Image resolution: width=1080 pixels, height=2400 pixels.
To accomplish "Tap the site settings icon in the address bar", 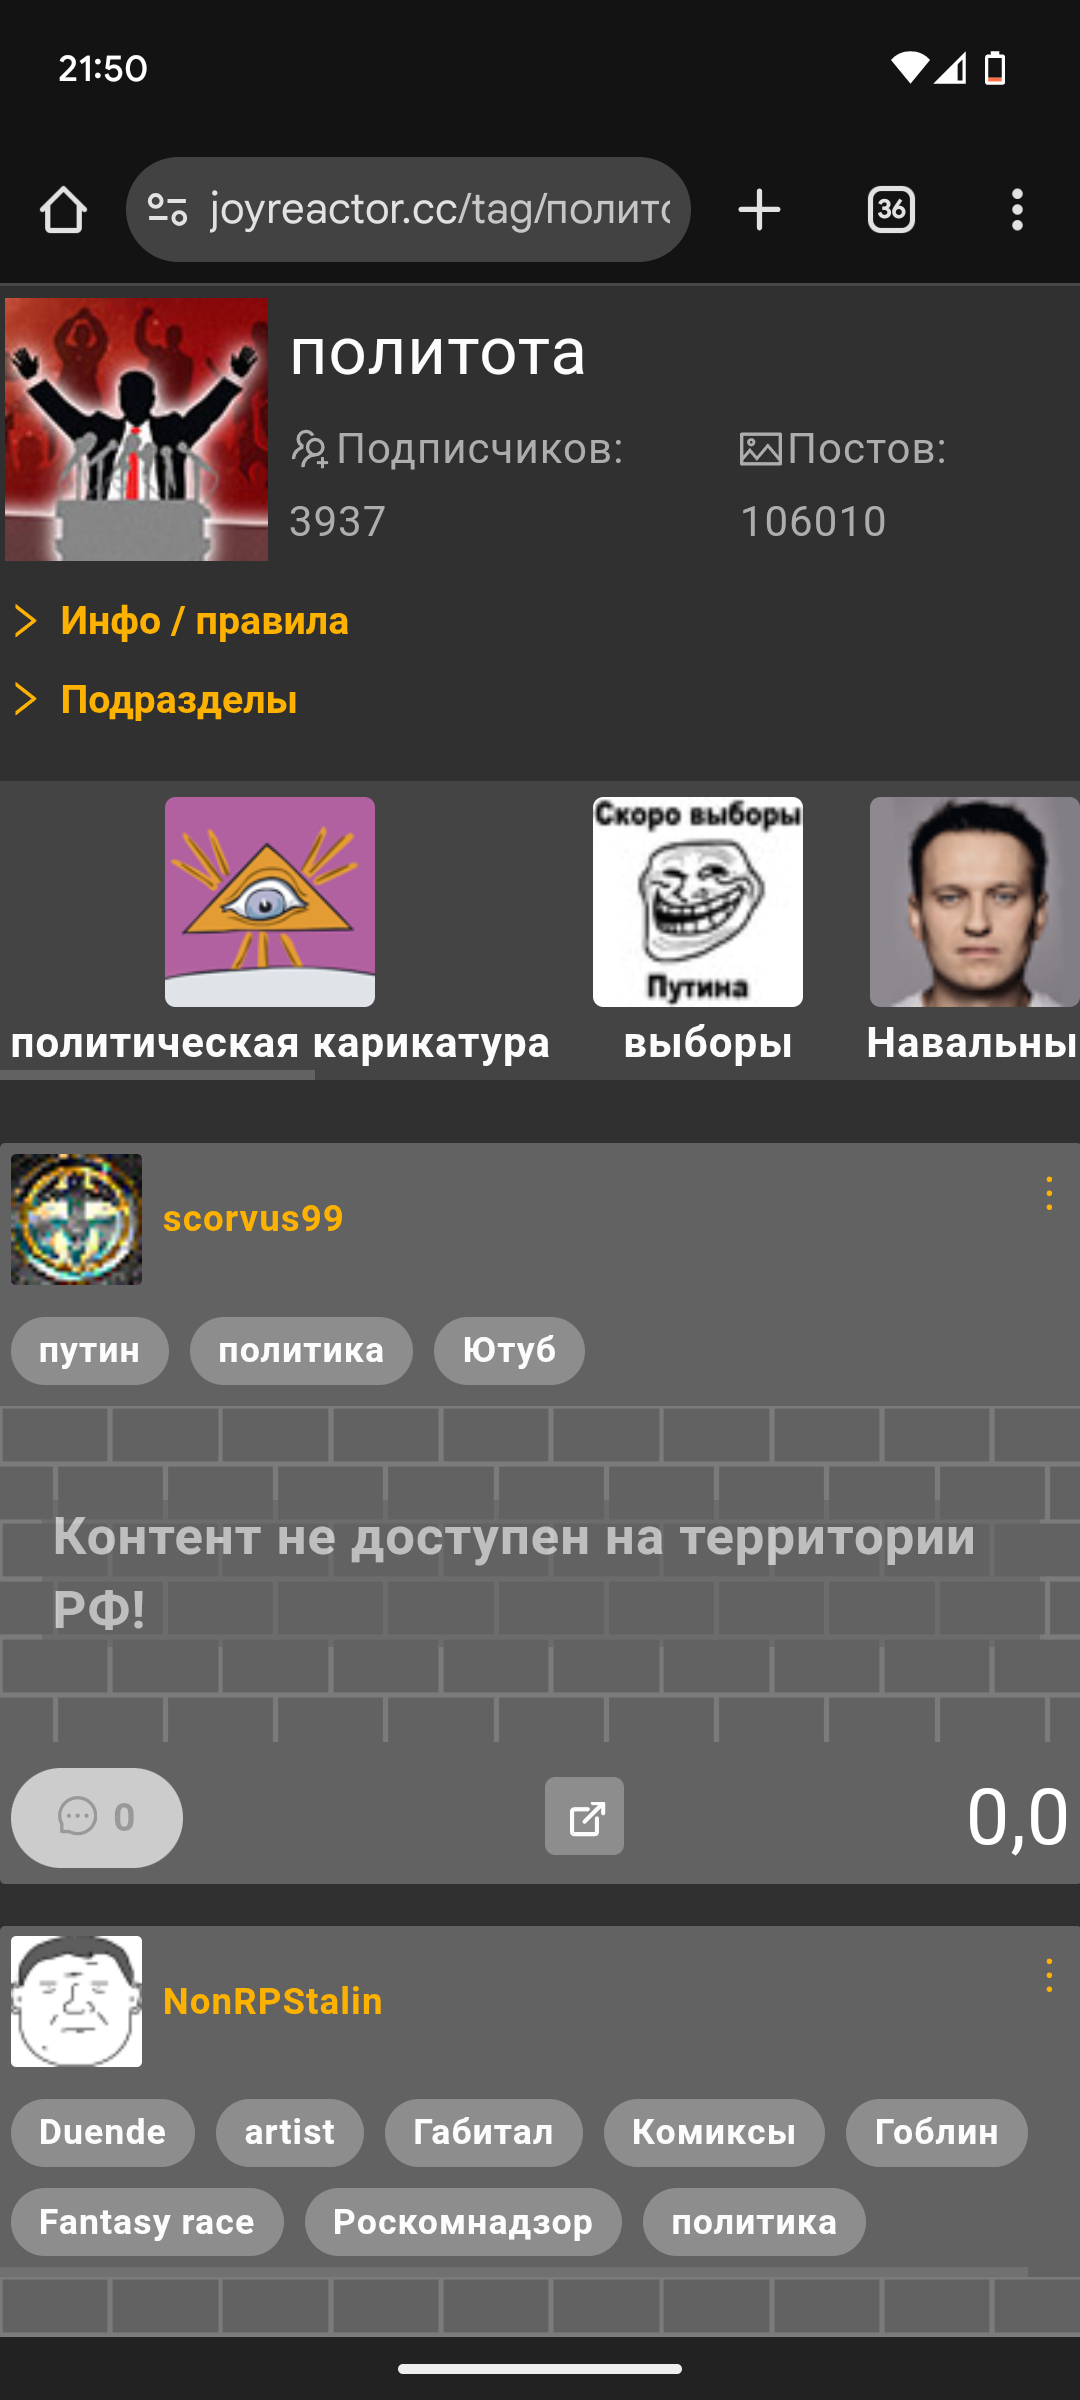I will pos(167,210).
